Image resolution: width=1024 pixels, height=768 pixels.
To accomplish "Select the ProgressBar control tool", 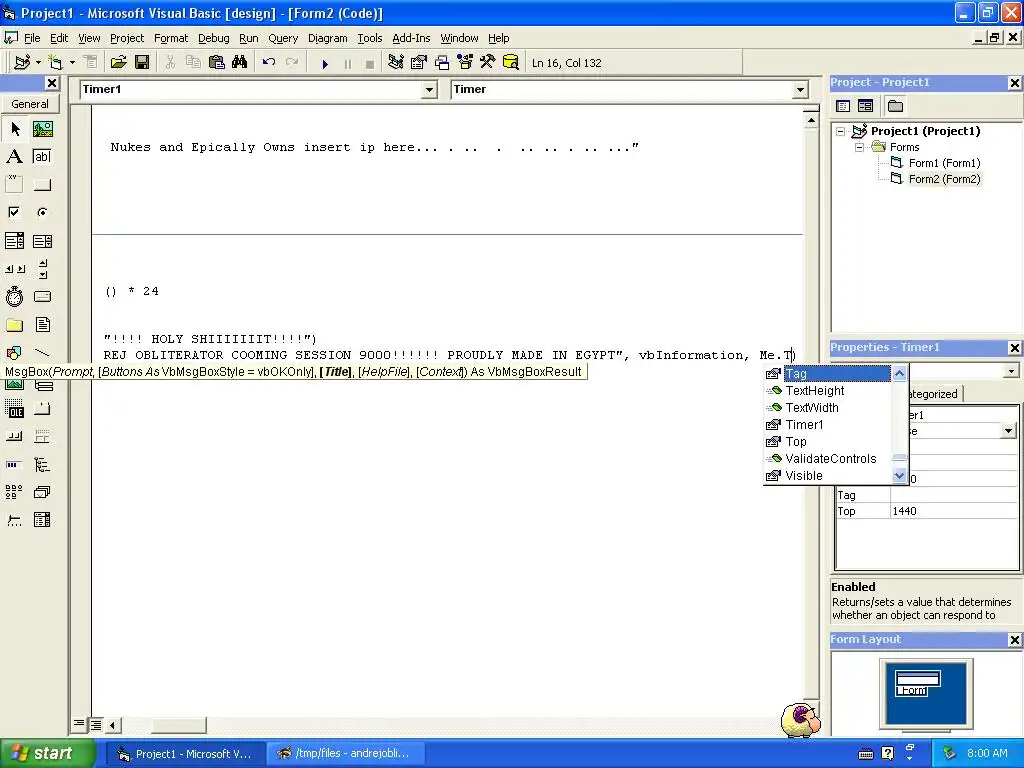I will 14,464.
